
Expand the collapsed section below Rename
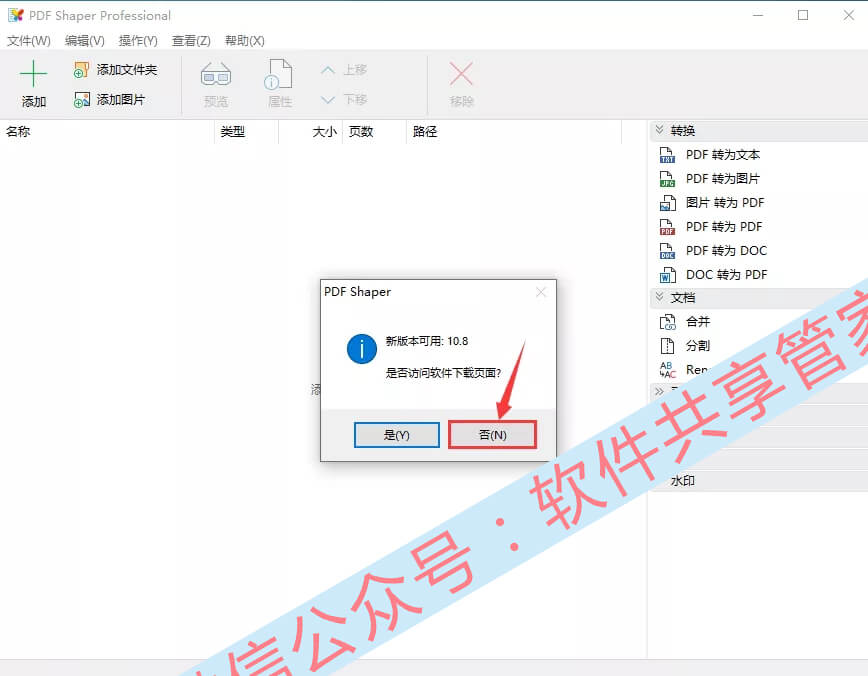coord(659,391)
